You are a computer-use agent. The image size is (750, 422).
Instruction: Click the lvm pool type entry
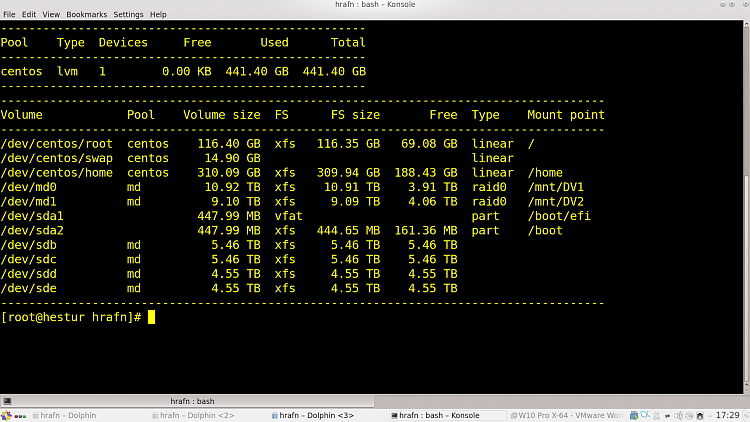[x=67, y=72]
